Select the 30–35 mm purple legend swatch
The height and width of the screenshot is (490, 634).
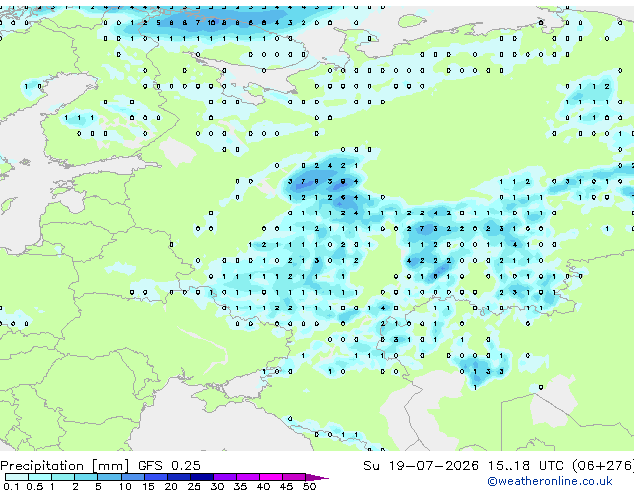(x=224, y=477)
